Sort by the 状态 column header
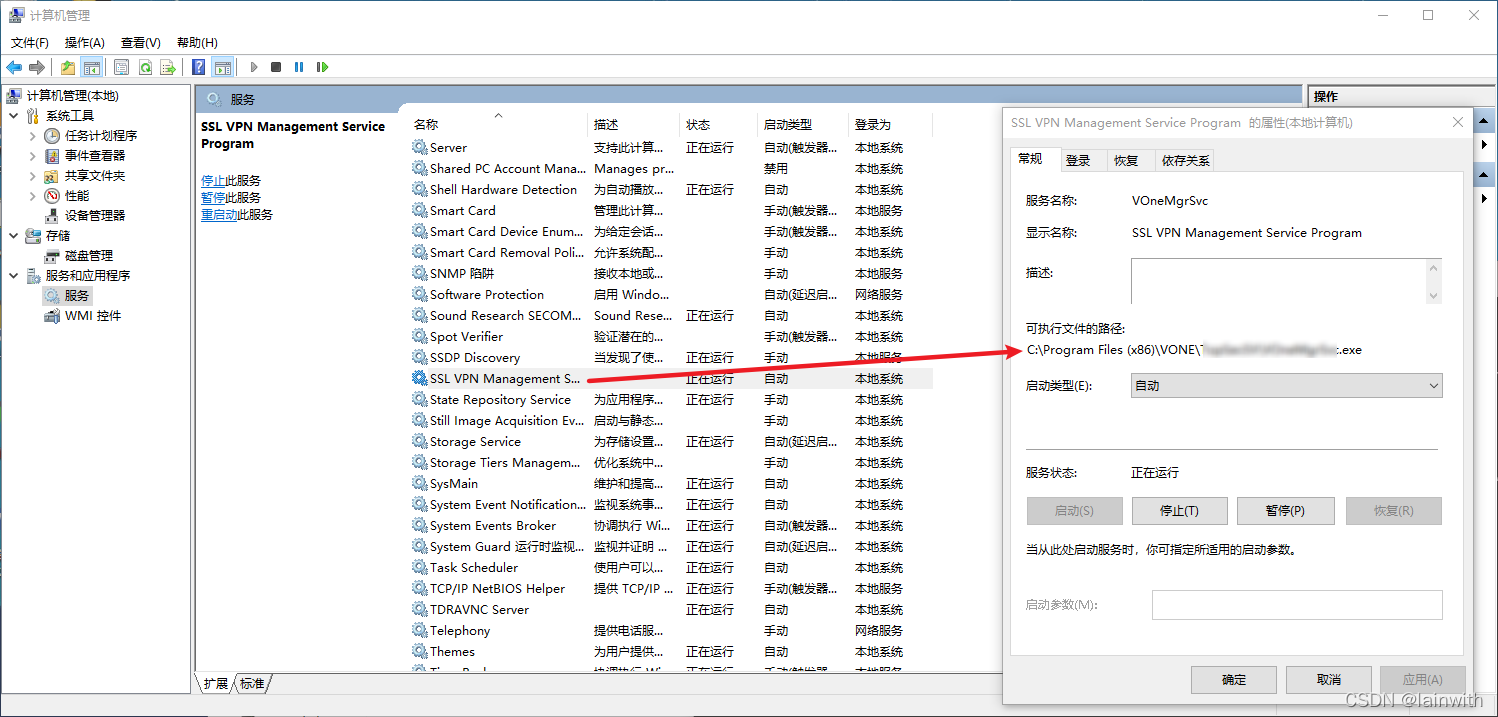The image size is (1498, 717). point(717,125)
